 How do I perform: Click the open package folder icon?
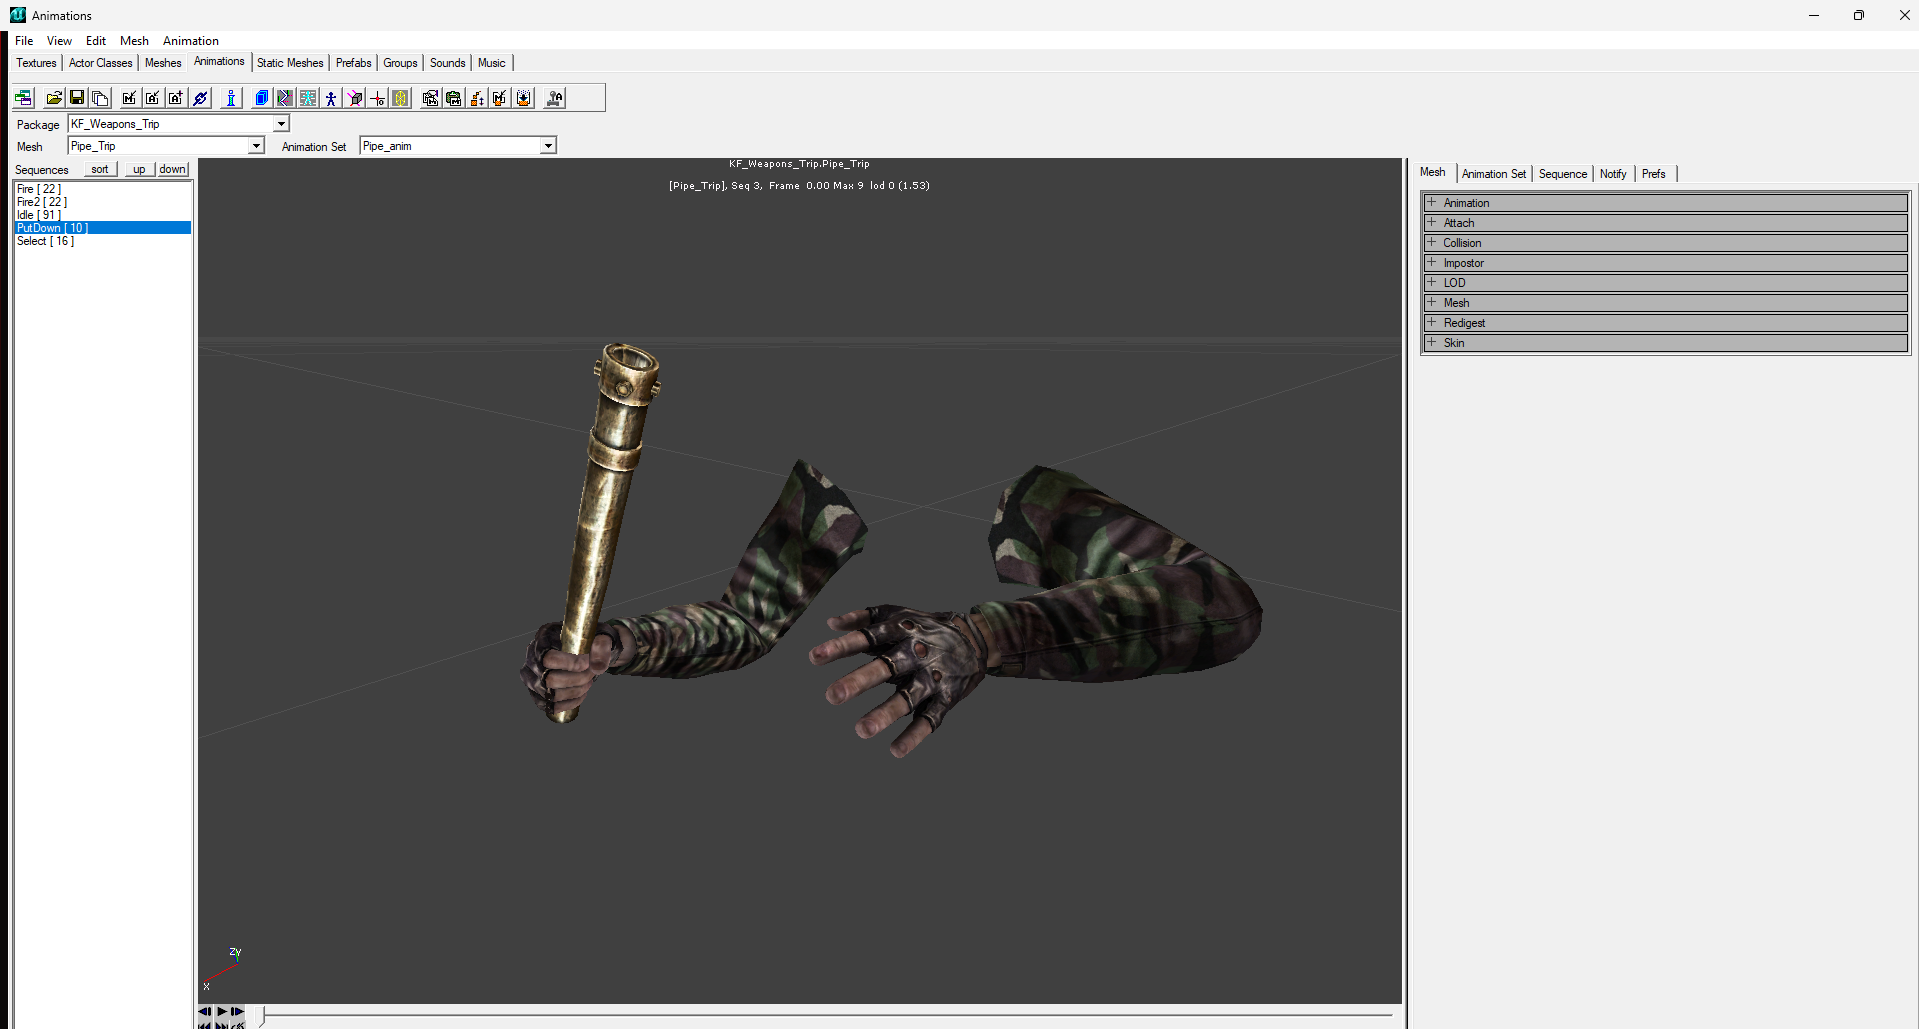coord(54,98)
